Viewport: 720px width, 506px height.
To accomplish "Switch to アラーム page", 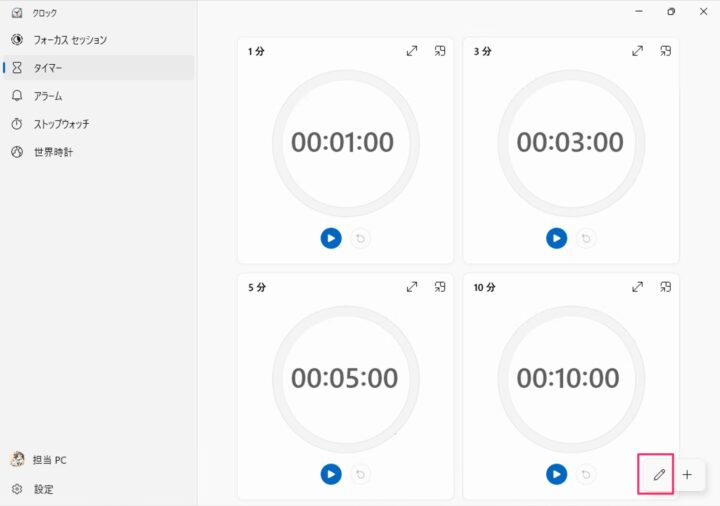I will pyautogui.click(x=48, y=96).
